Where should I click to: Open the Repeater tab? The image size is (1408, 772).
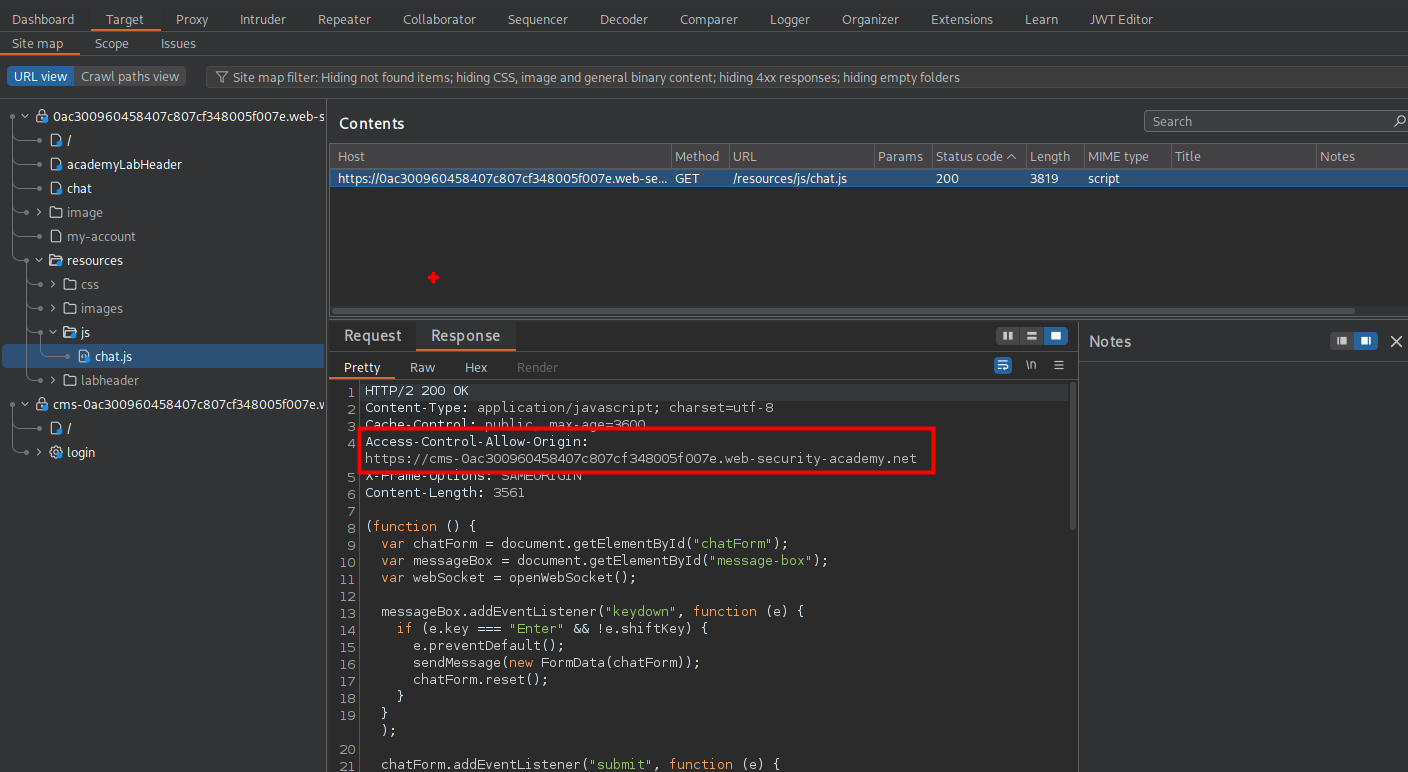point(344,19)
